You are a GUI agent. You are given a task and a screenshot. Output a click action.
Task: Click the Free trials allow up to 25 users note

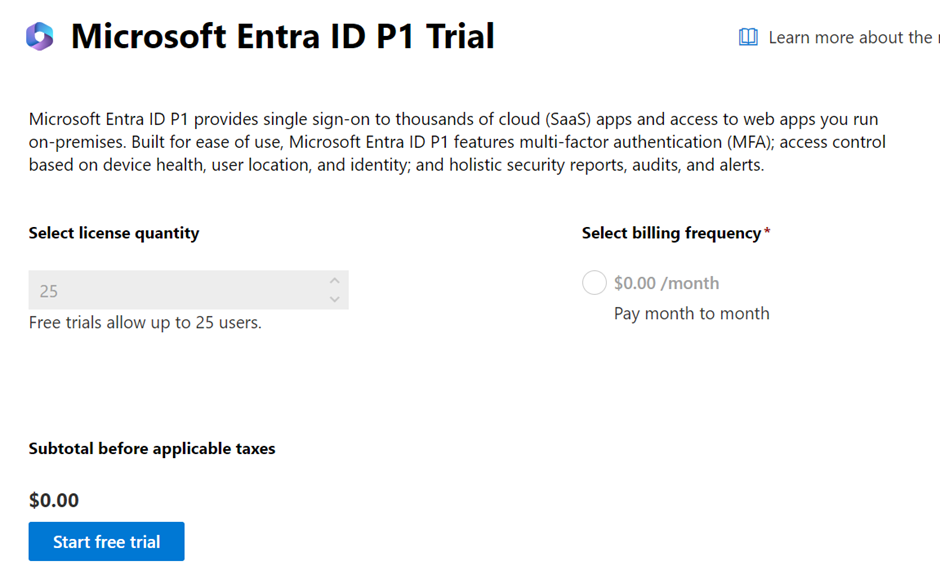click(145, 322)
